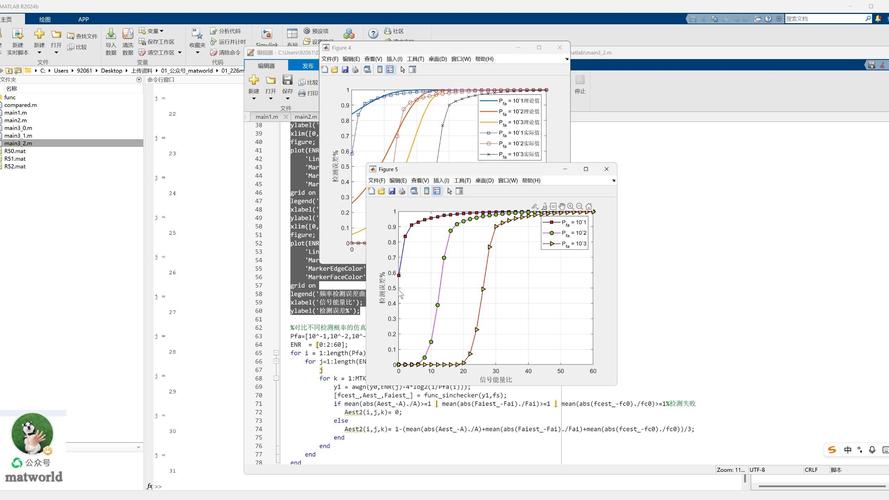Toggle the insert colorbar icon in Figure 5

pos(425,190)
